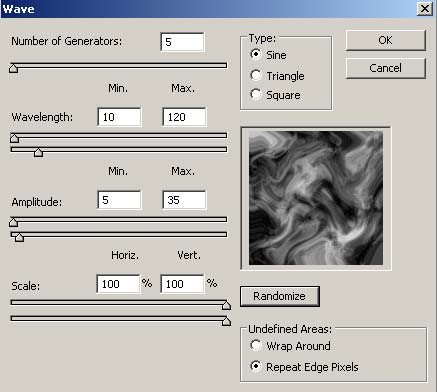Click the Number of Generators slider handle
The image size is (437, 392).
point(13,68)
